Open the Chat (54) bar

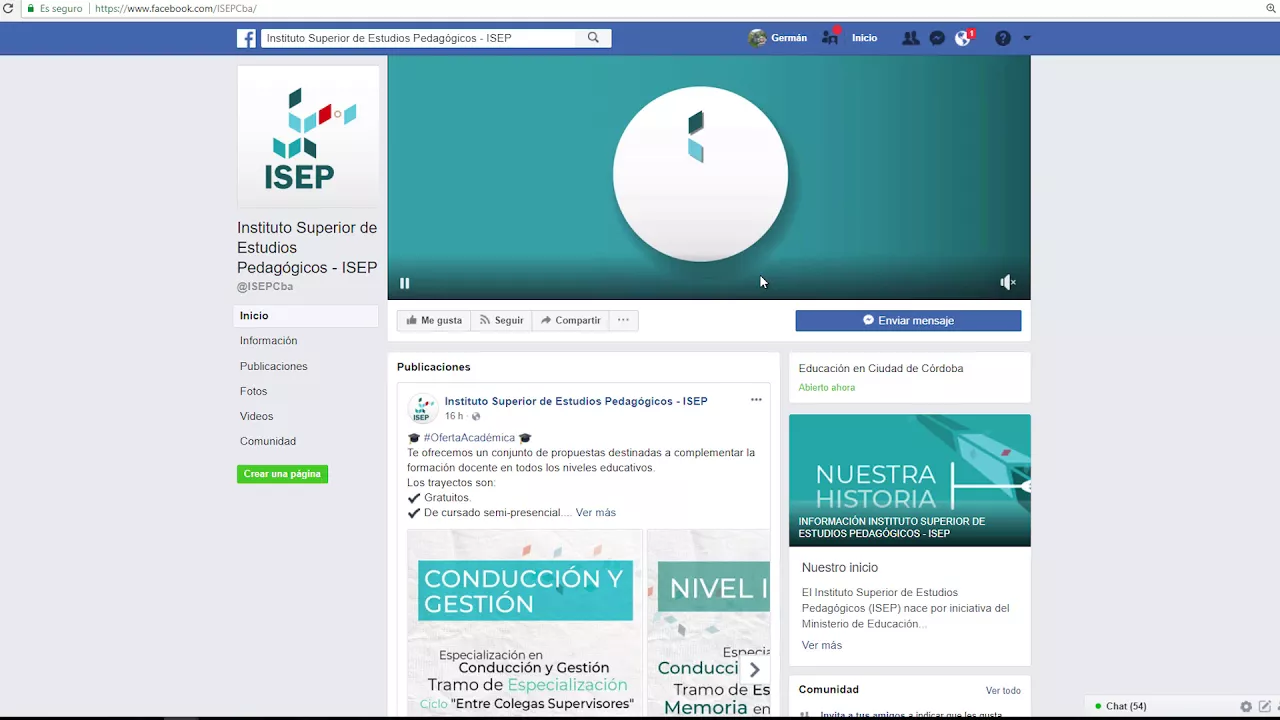1126,706
